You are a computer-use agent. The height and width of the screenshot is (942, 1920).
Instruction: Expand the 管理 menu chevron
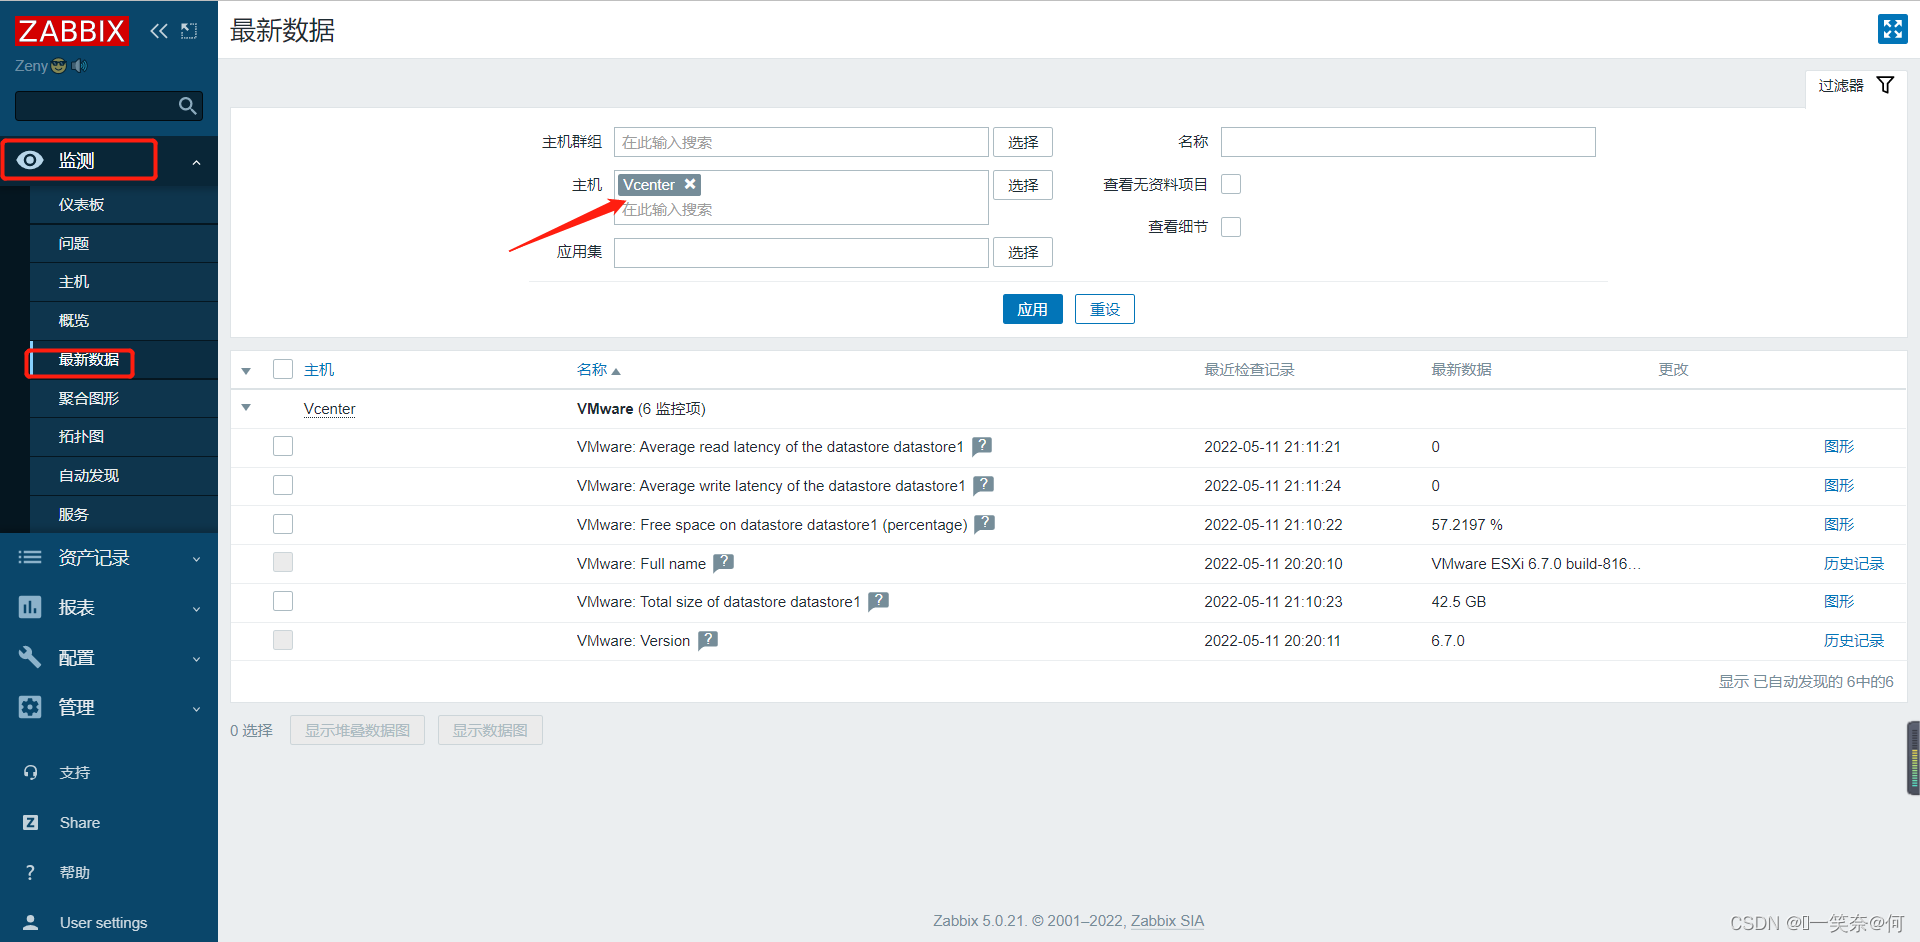pyautogui.click(x=197, y=709)
